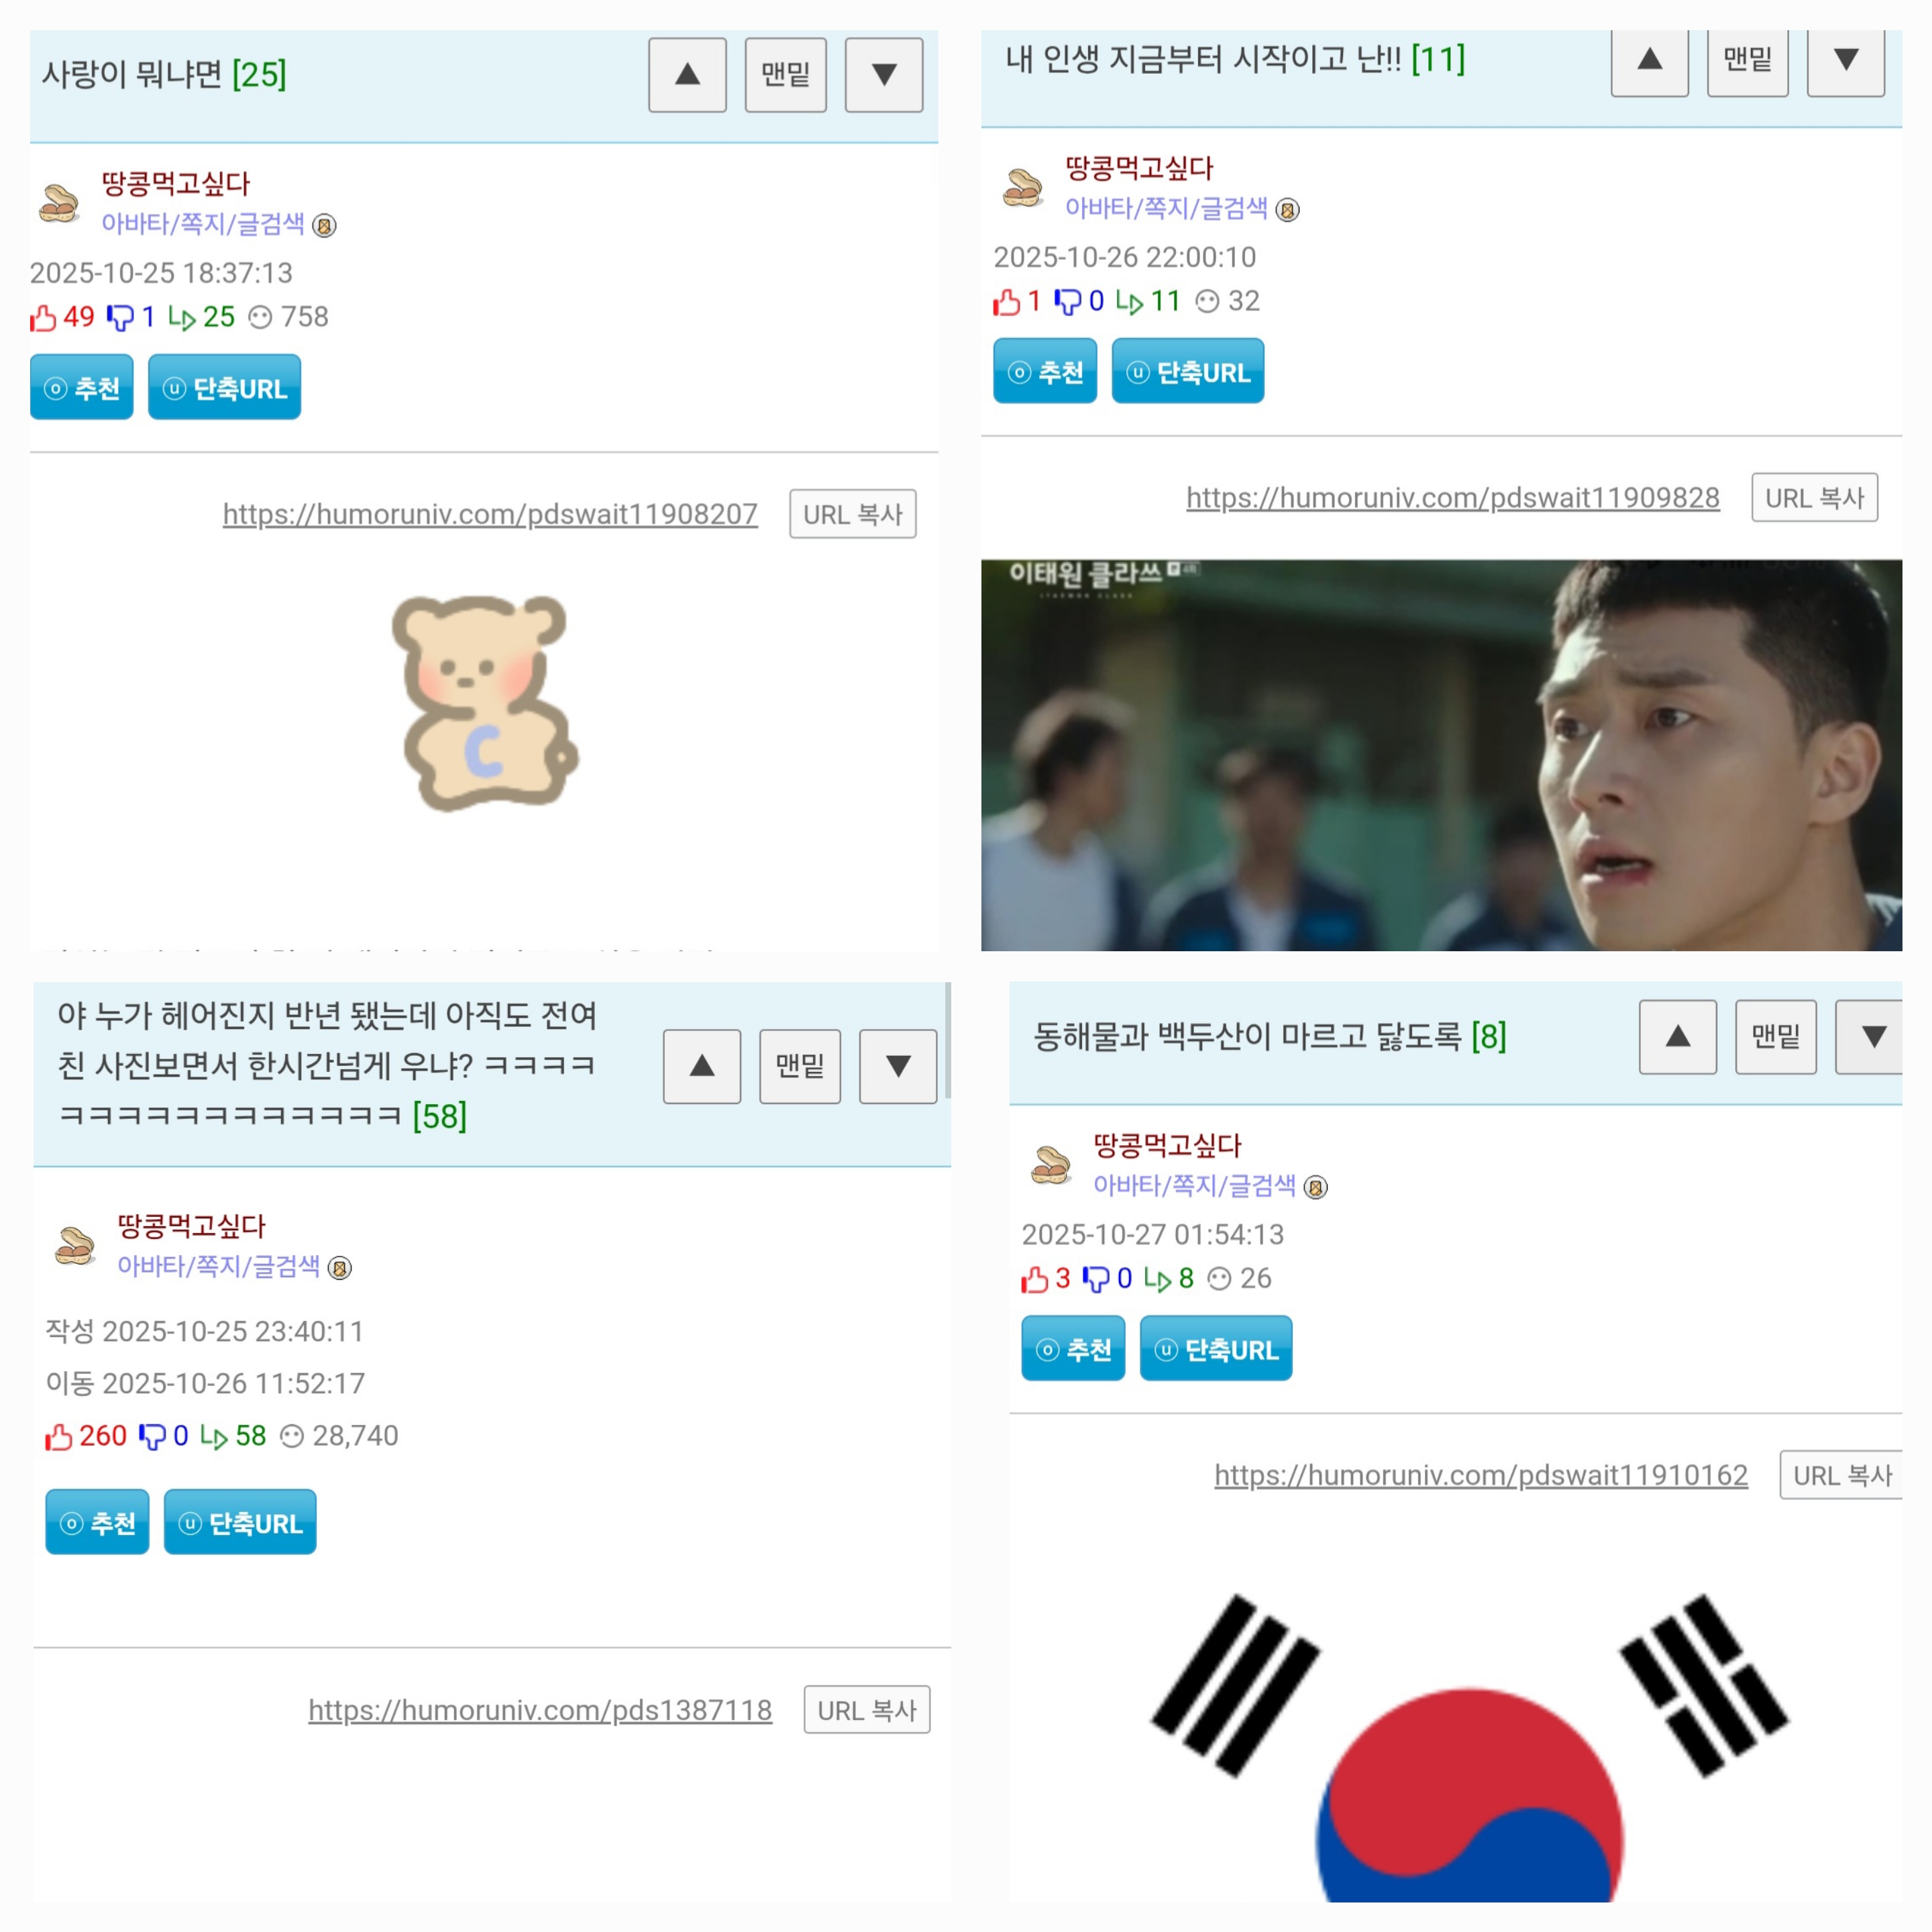1932x1932 pixels.
Task: Click the 이태원 클라쓰 drama screenshot
Action: pyautogui.click(x=1441, y=755)
